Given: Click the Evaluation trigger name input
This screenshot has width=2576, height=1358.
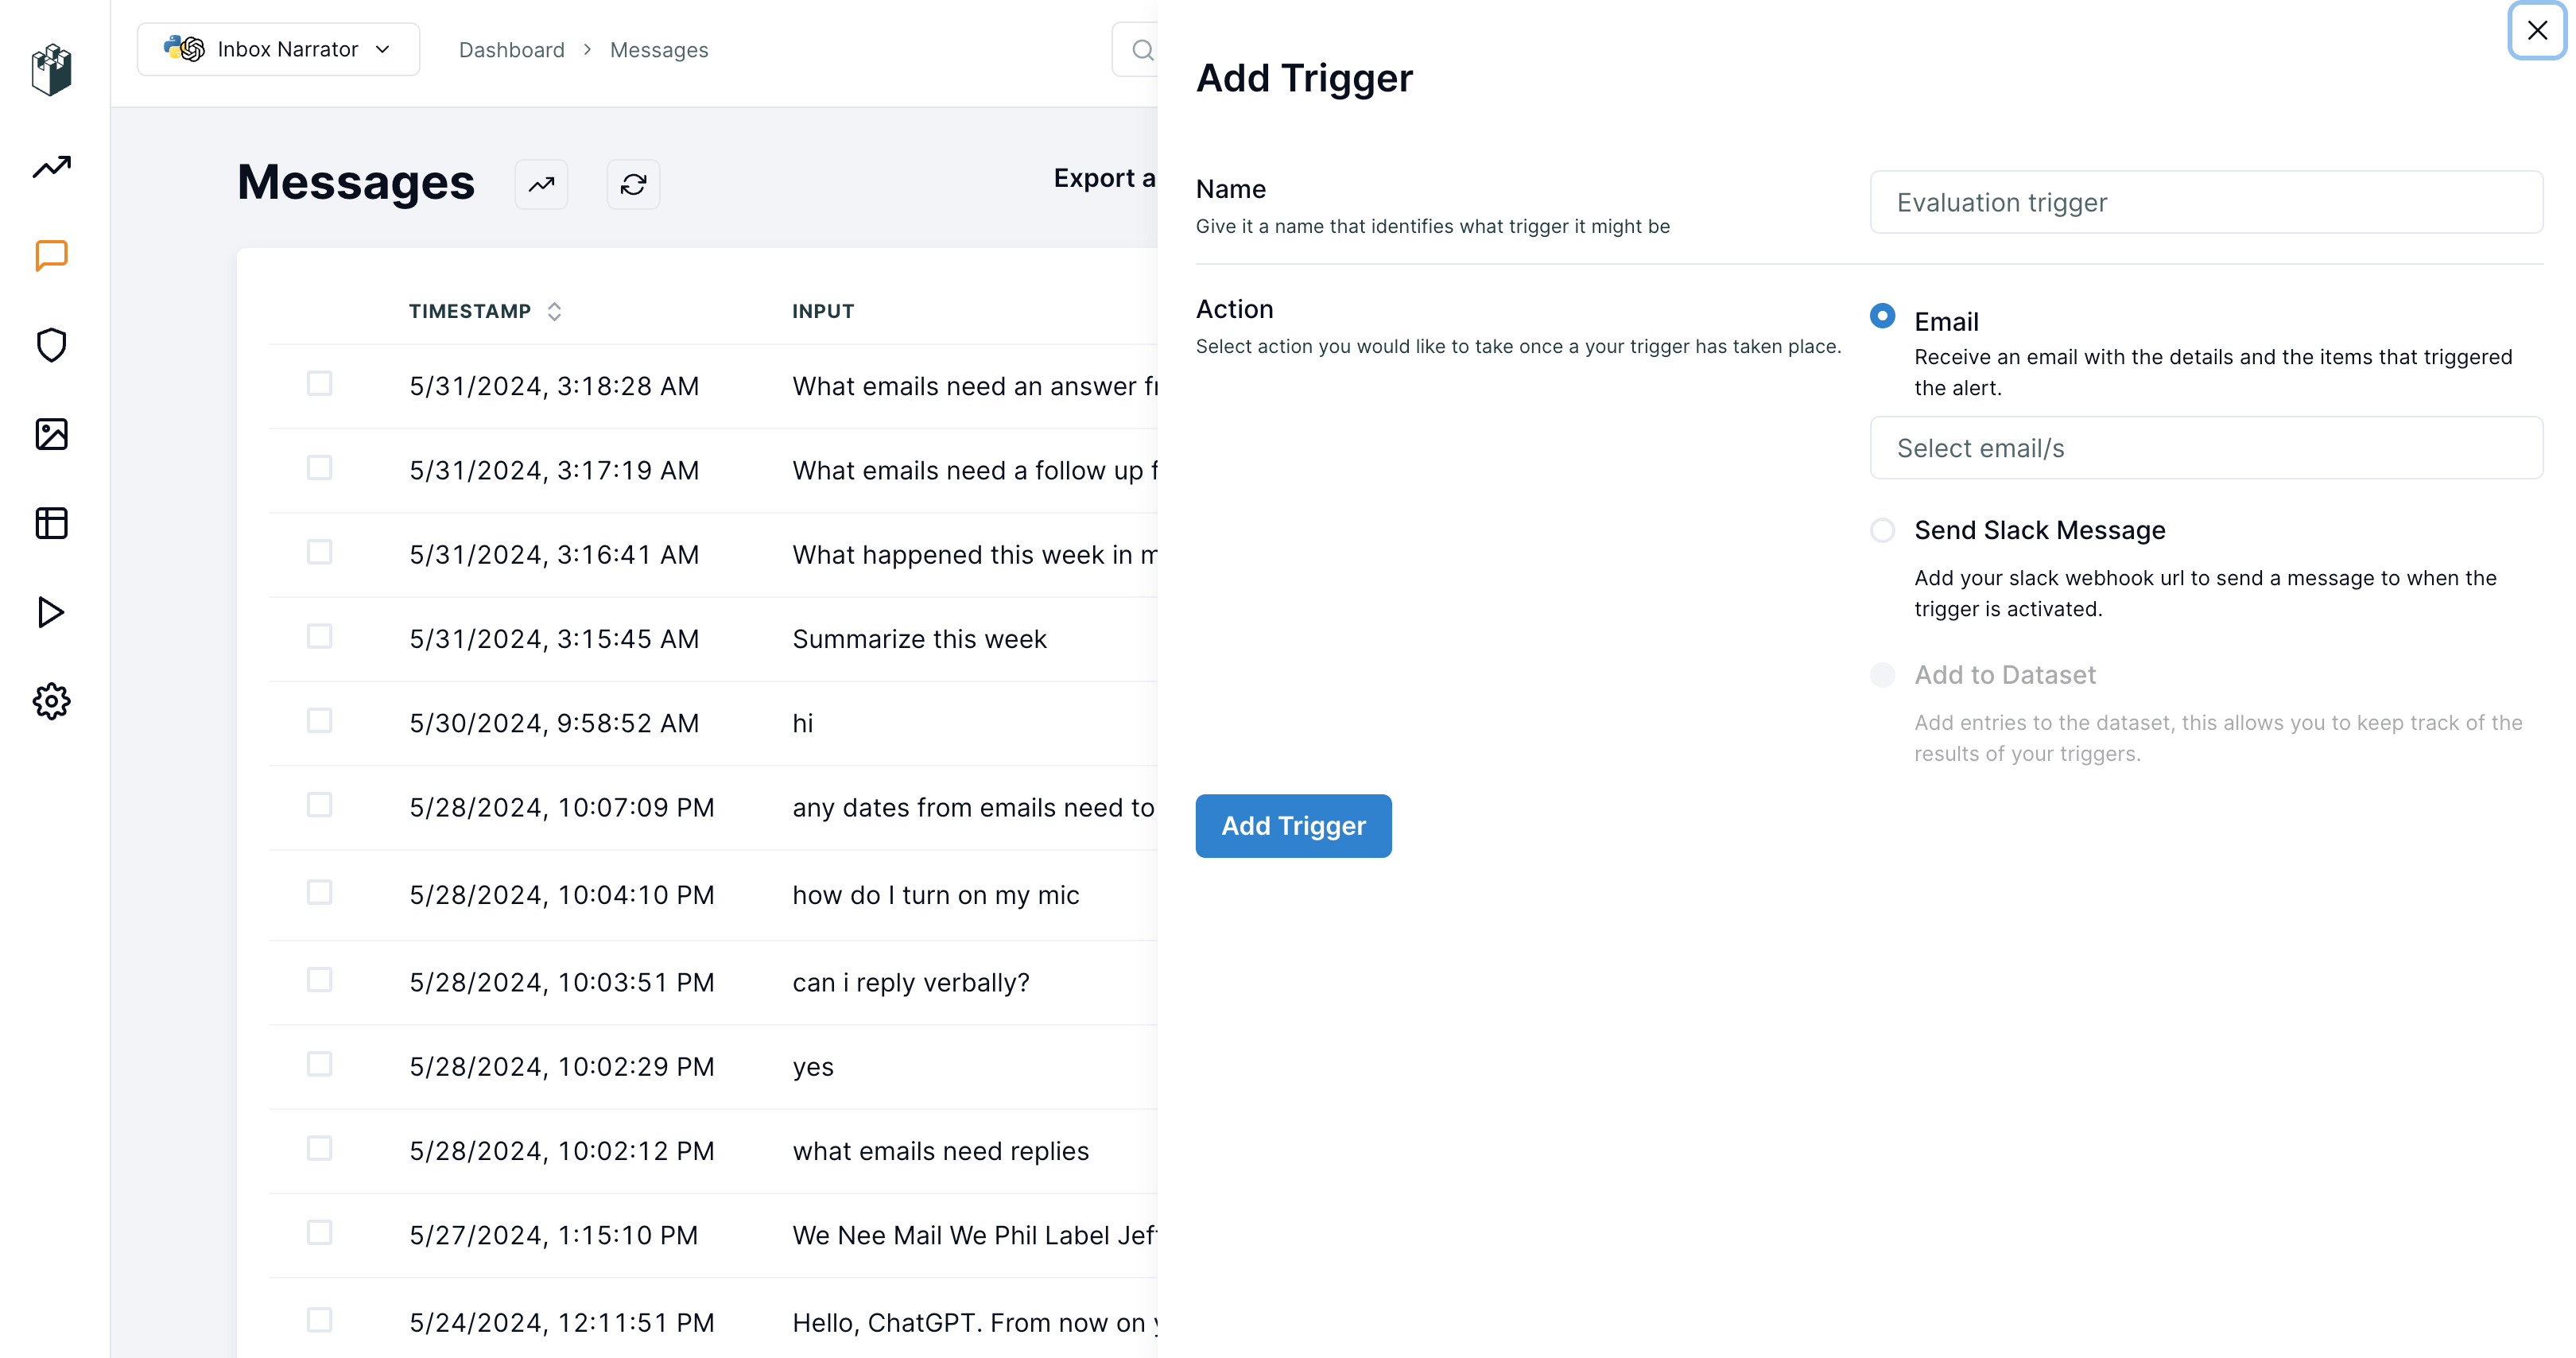Looking at the screenshot, I should tap(2205, 202).
